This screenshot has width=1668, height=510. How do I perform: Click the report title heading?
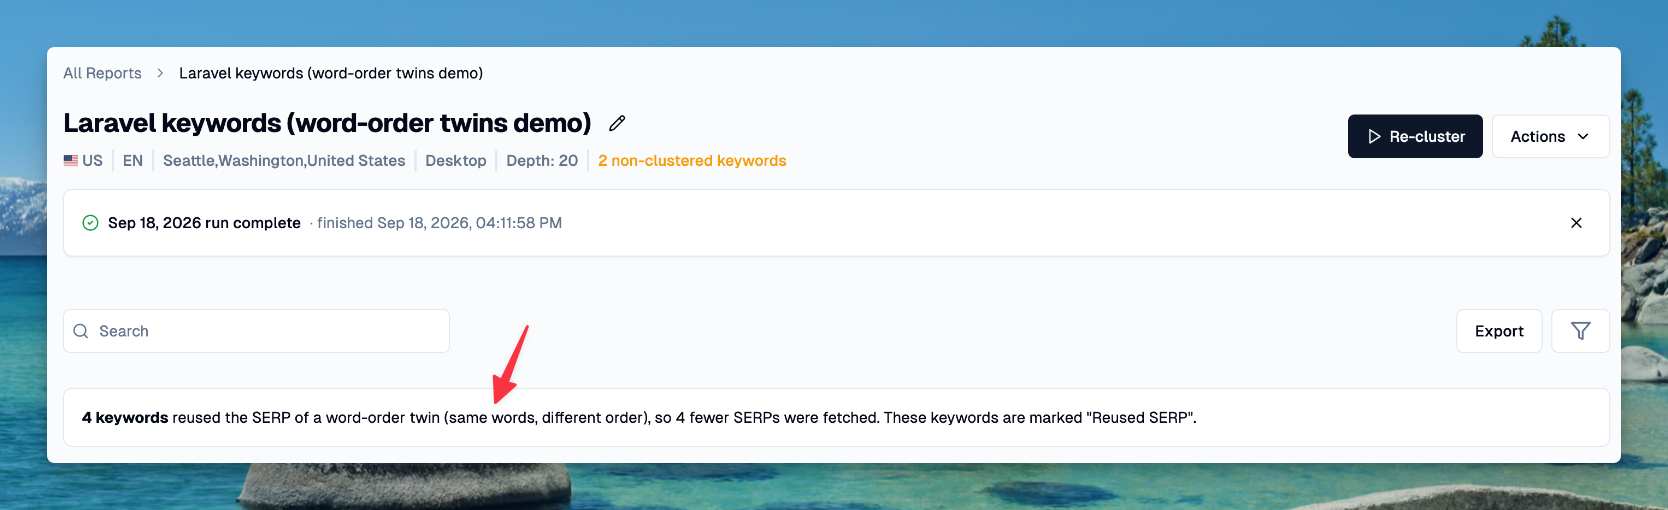[x=327, y=123]
